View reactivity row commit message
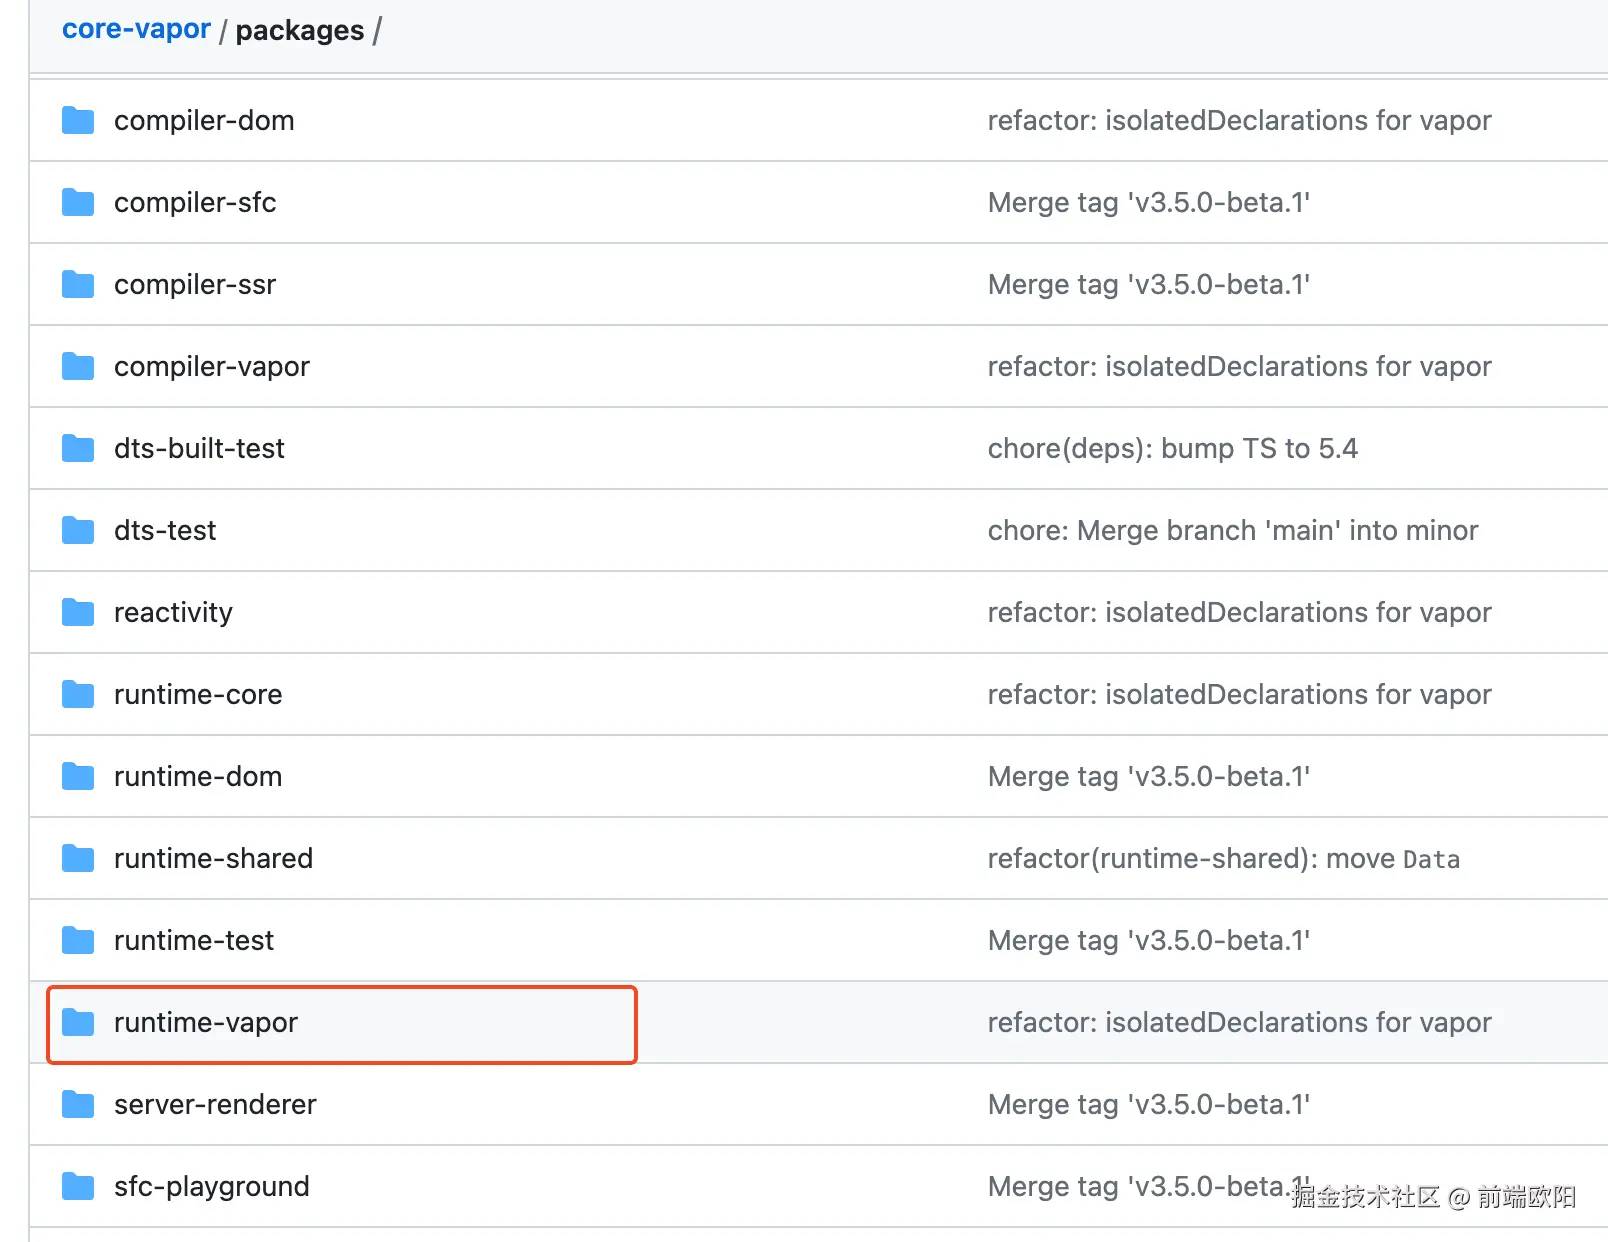 click(1239, 613)
